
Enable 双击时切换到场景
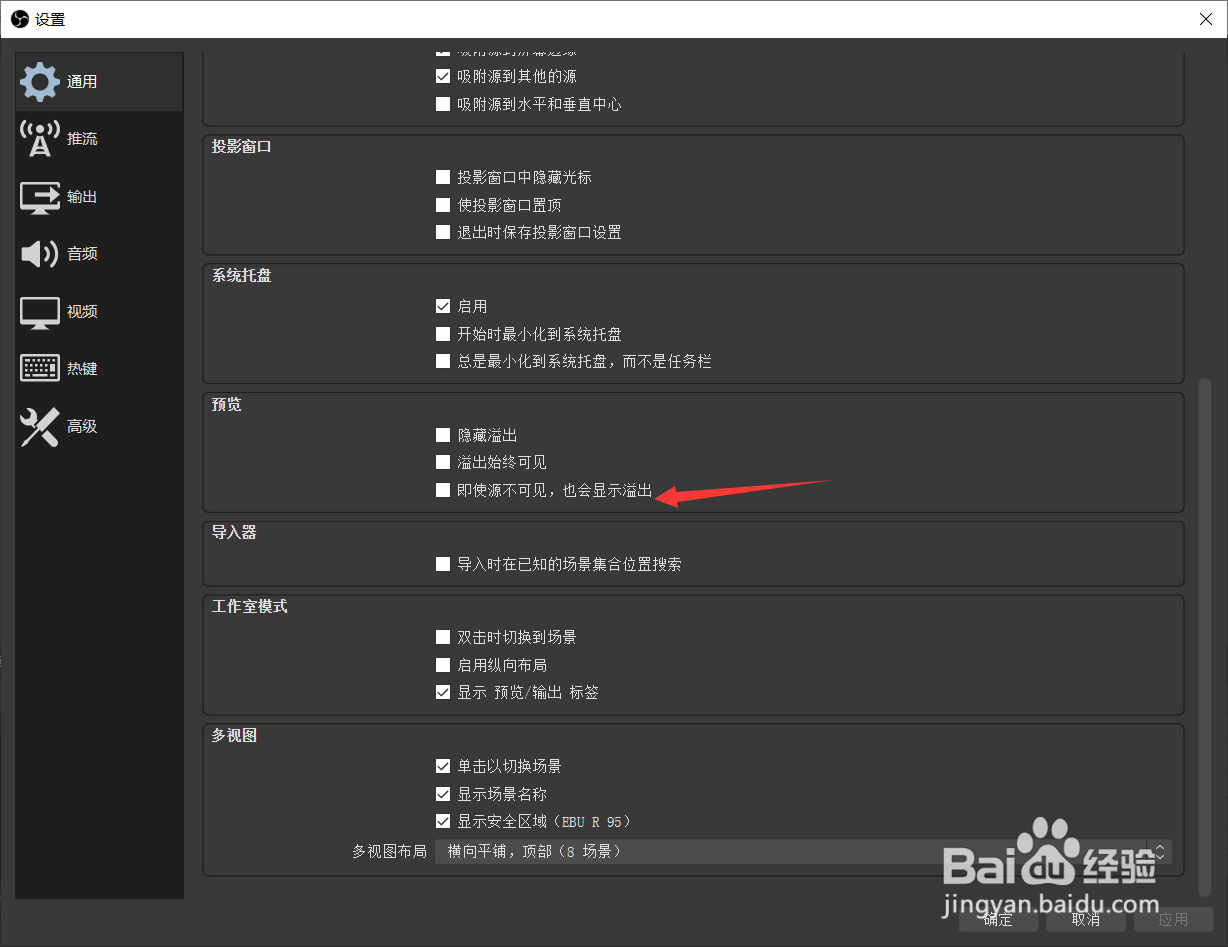tap(443, 637)
